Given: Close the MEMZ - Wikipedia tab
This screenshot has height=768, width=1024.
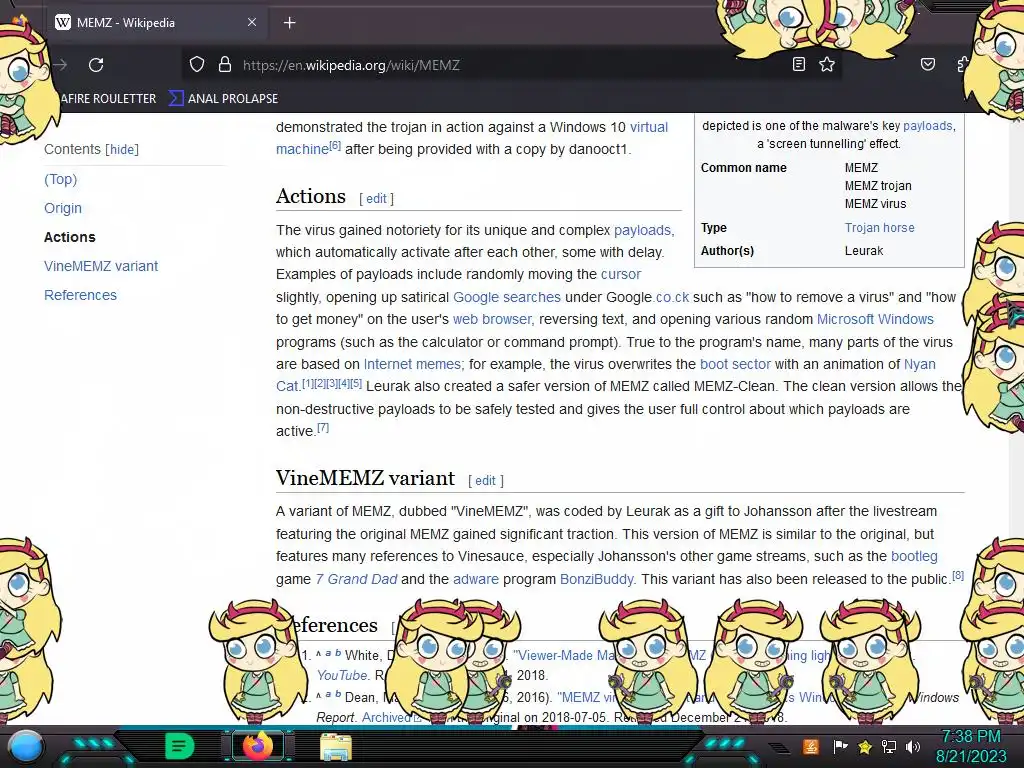Looking at the screenshot, I should point(251,22).
